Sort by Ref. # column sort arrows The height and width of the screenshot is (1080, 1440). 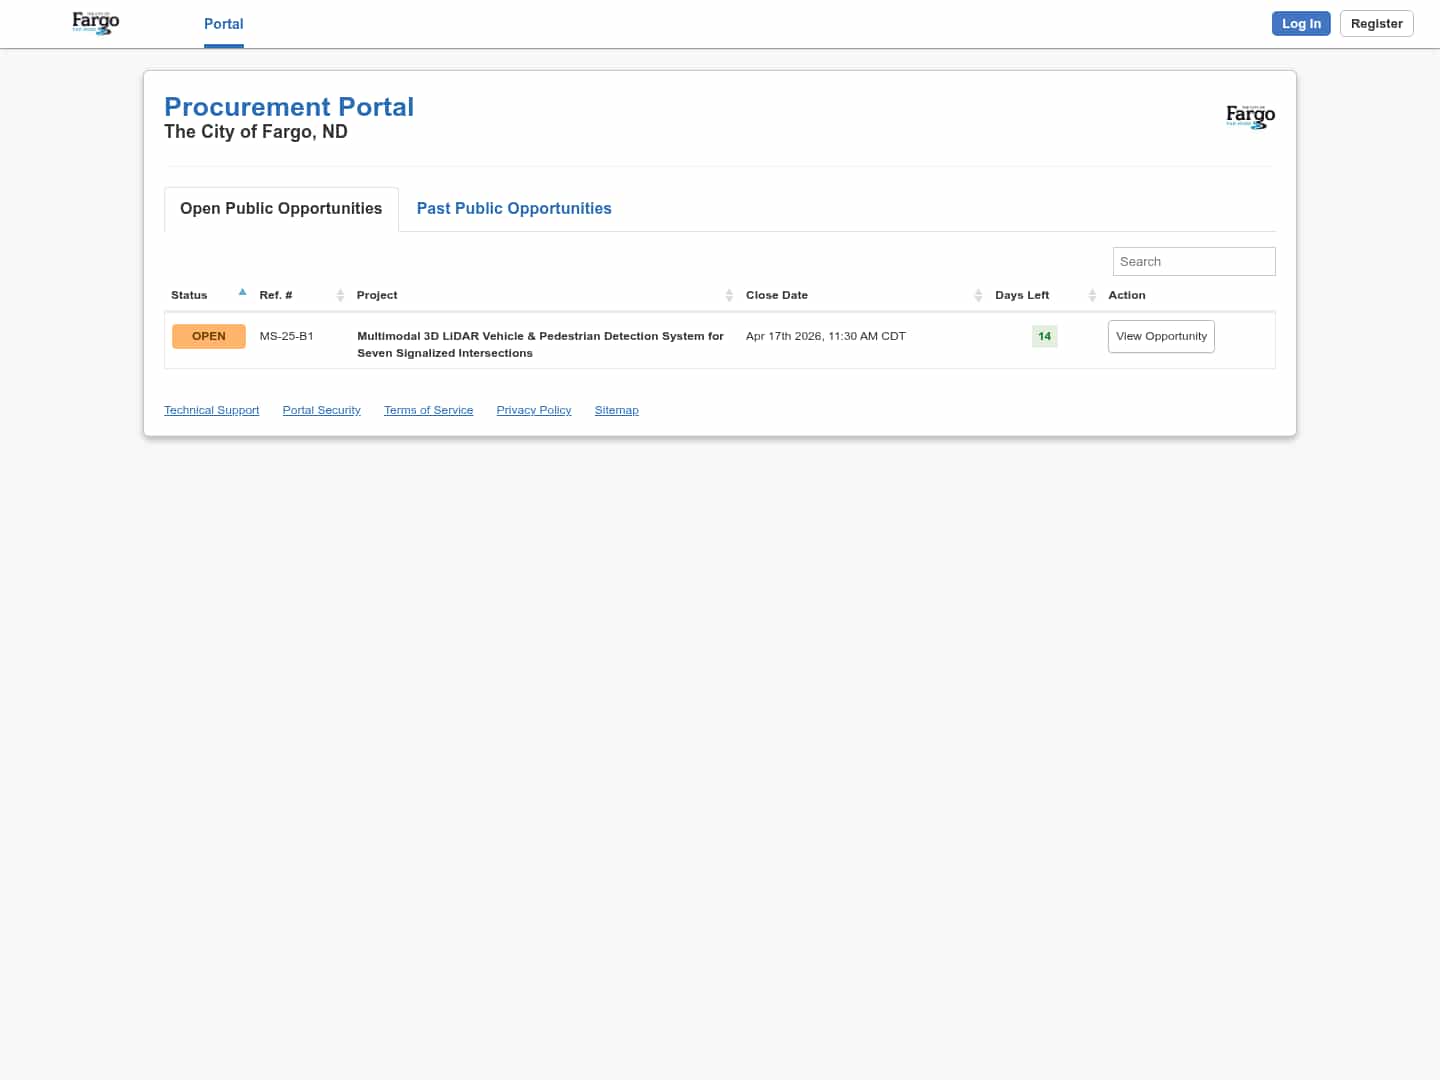pos(340,295)
